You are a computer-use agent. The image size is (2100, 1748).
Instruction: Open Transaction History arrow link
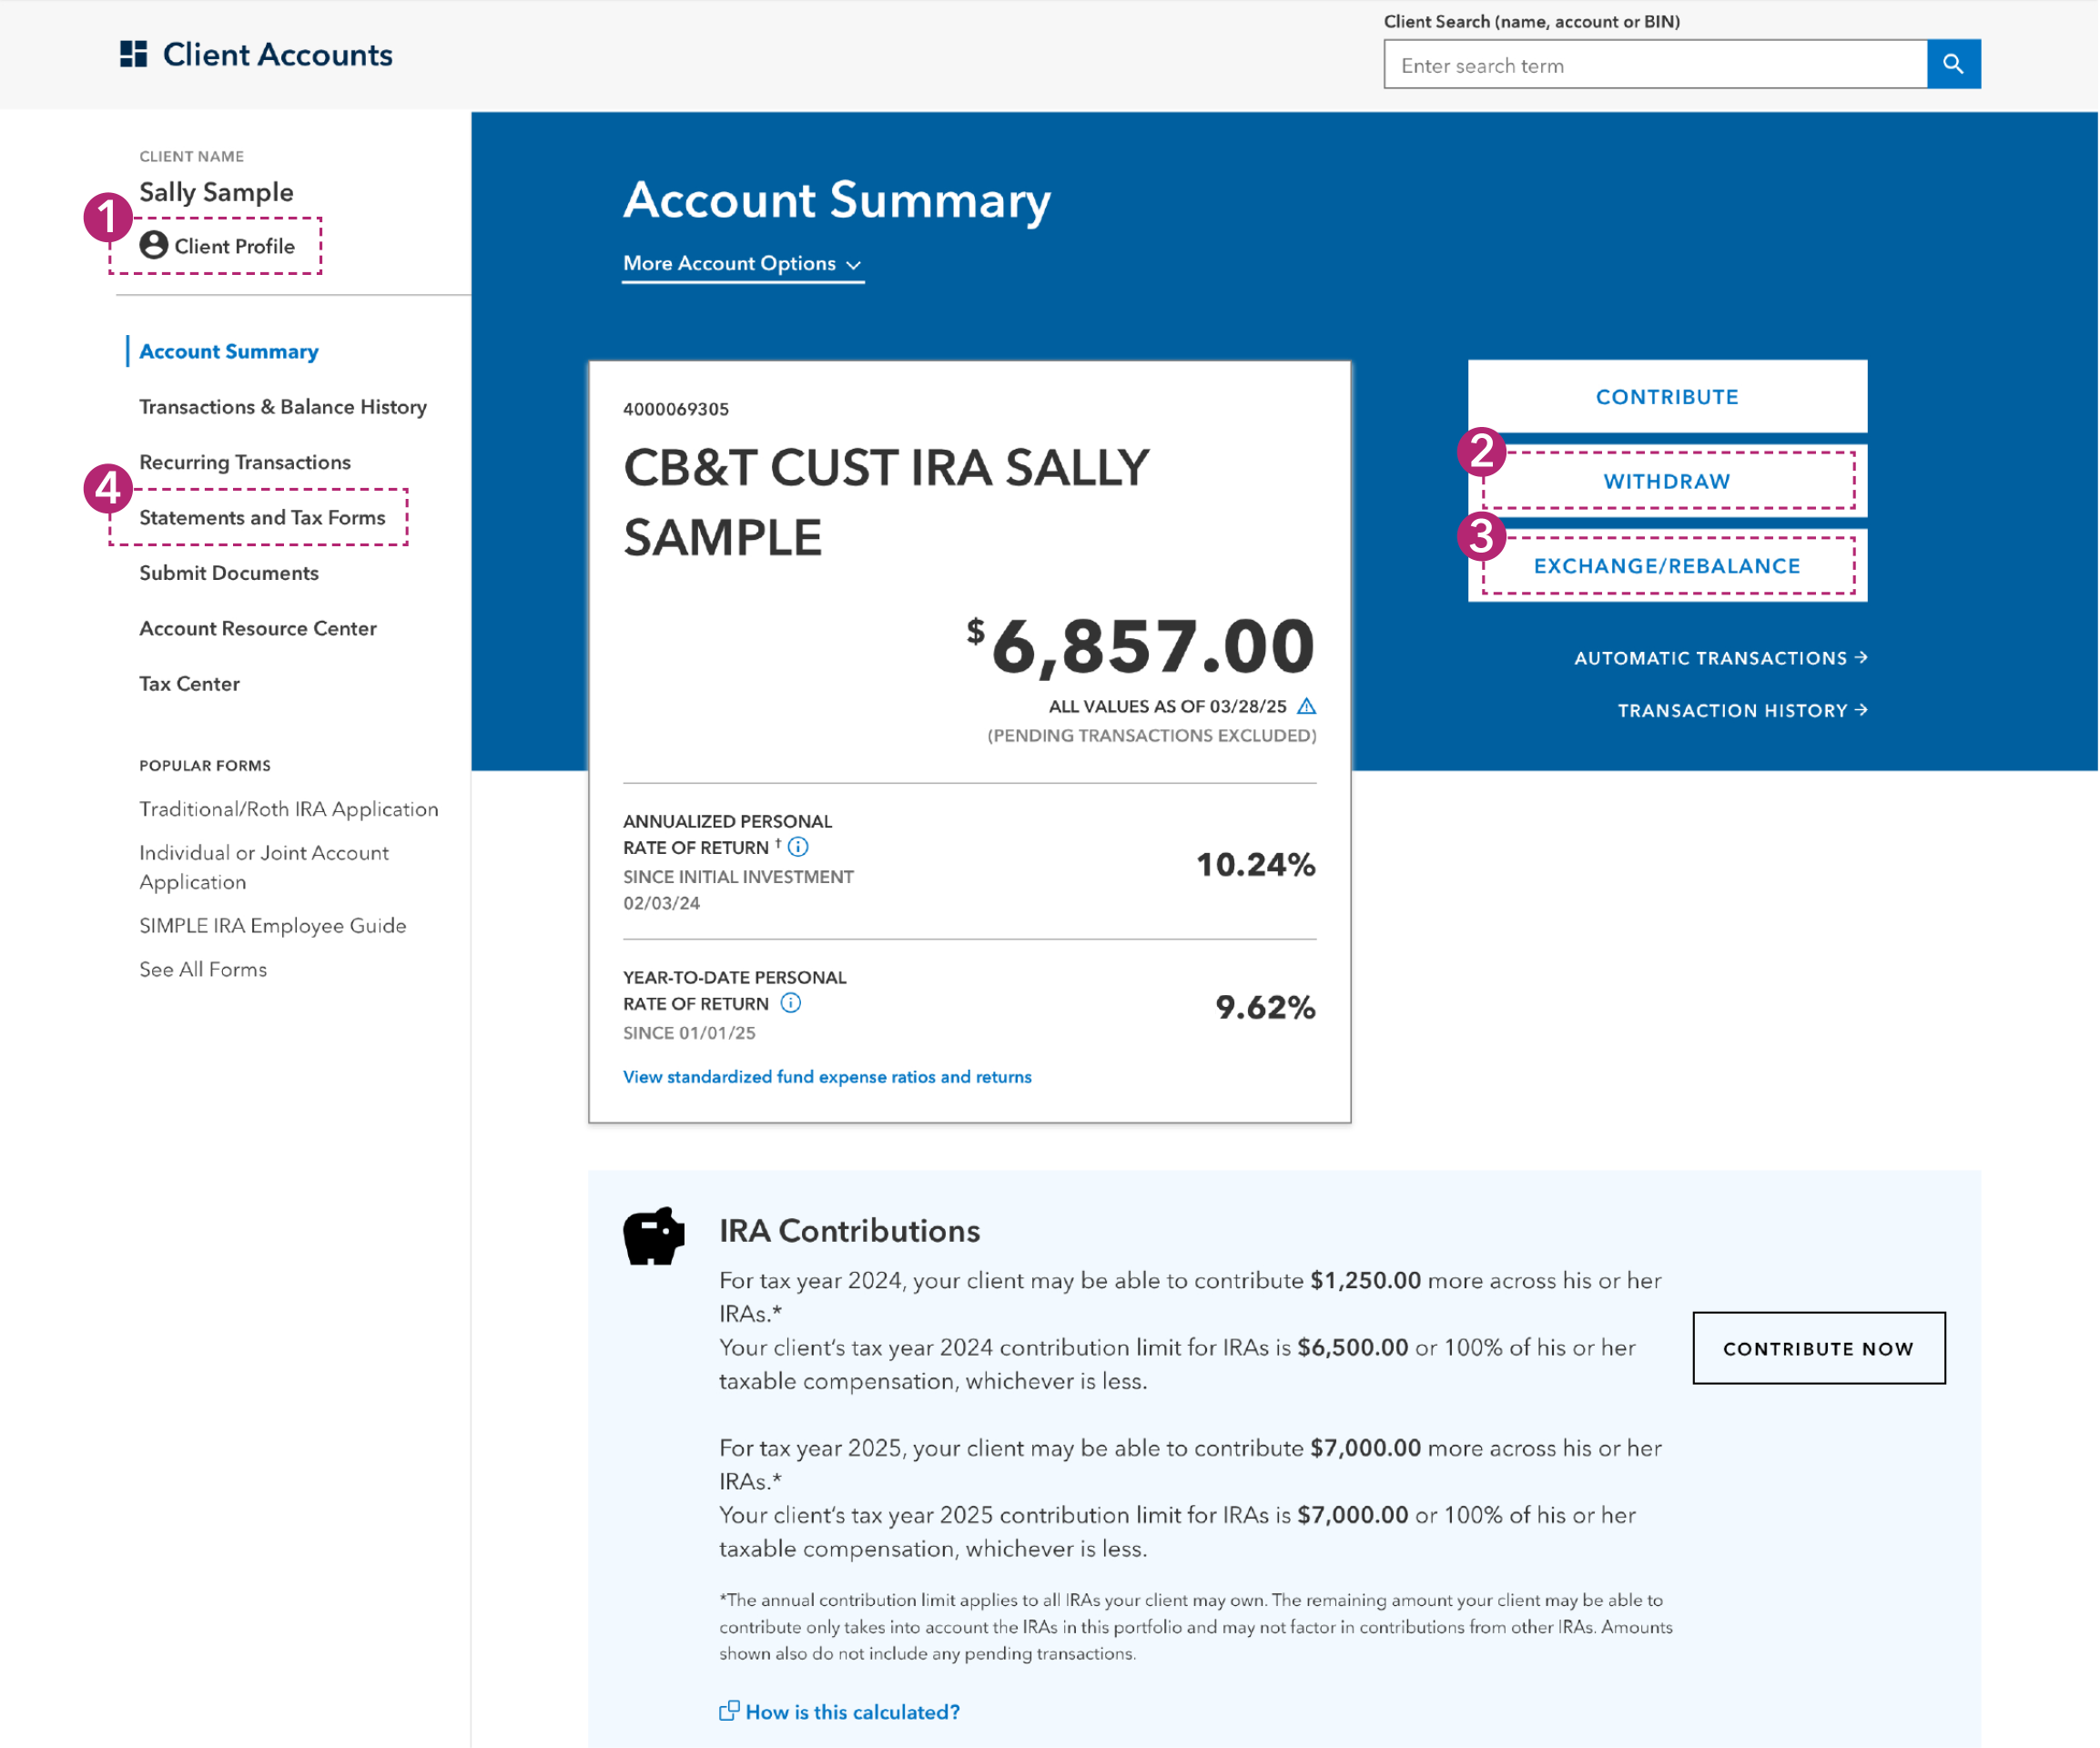tap(1742, 711)
